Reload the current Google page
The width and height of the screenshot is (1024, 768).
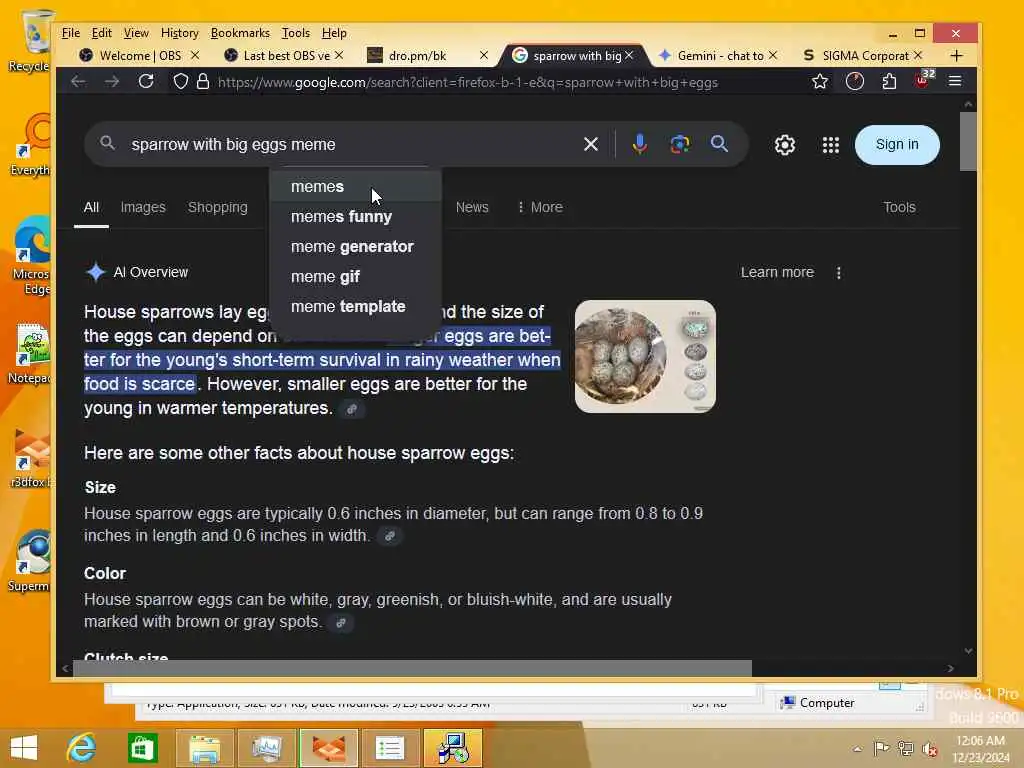click(x=146, y=81)
